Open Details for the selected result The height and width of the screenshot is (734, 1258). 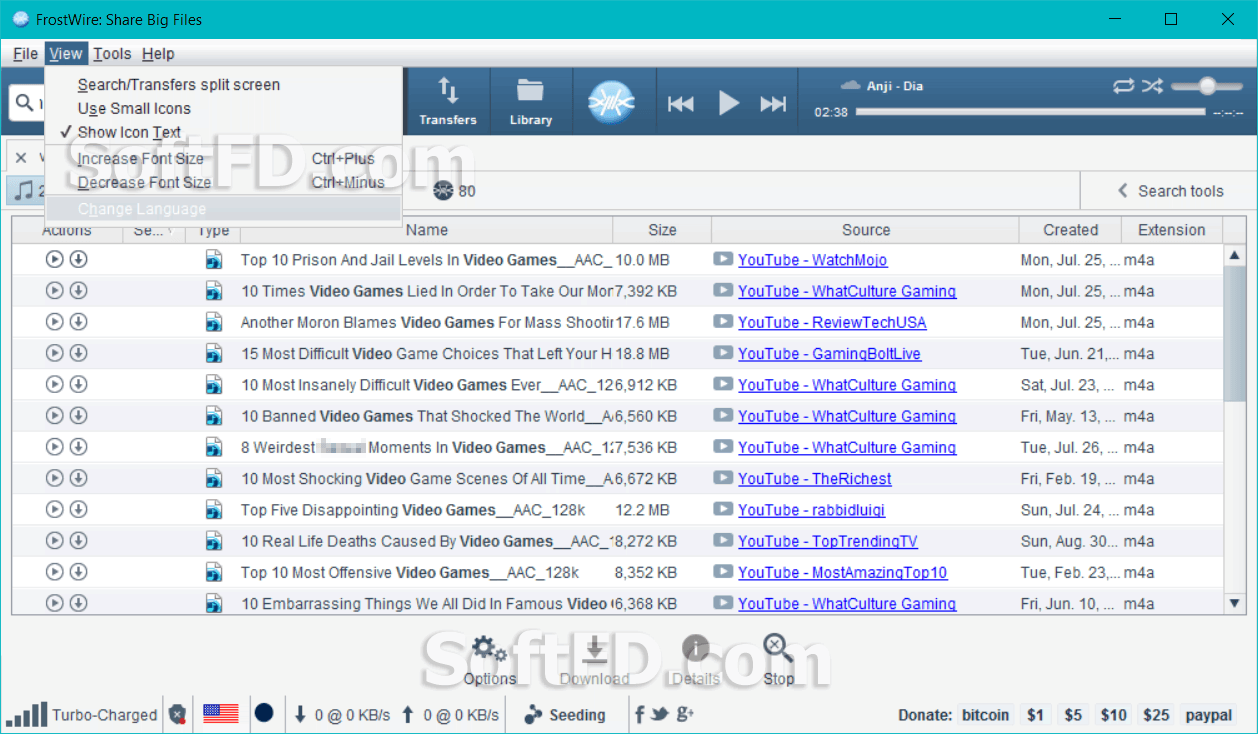coord(696,660)
